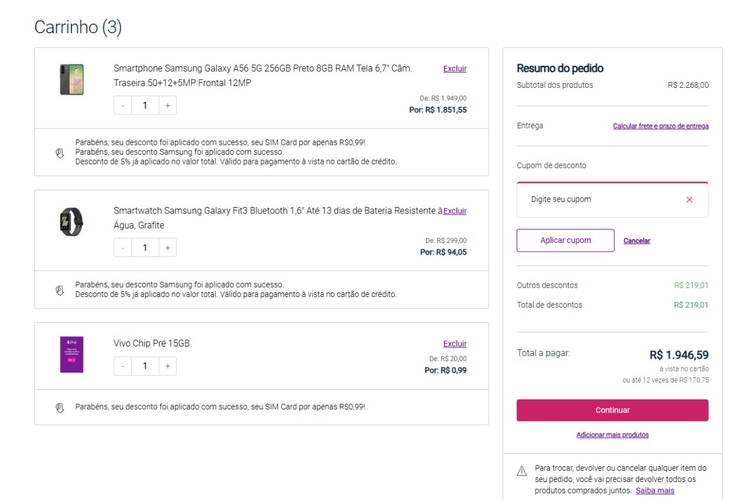Increase Galaxy Fit3 smartwatch quantity with plus
The width and height of the screenshot is (744, 500).
pos(167,247)
